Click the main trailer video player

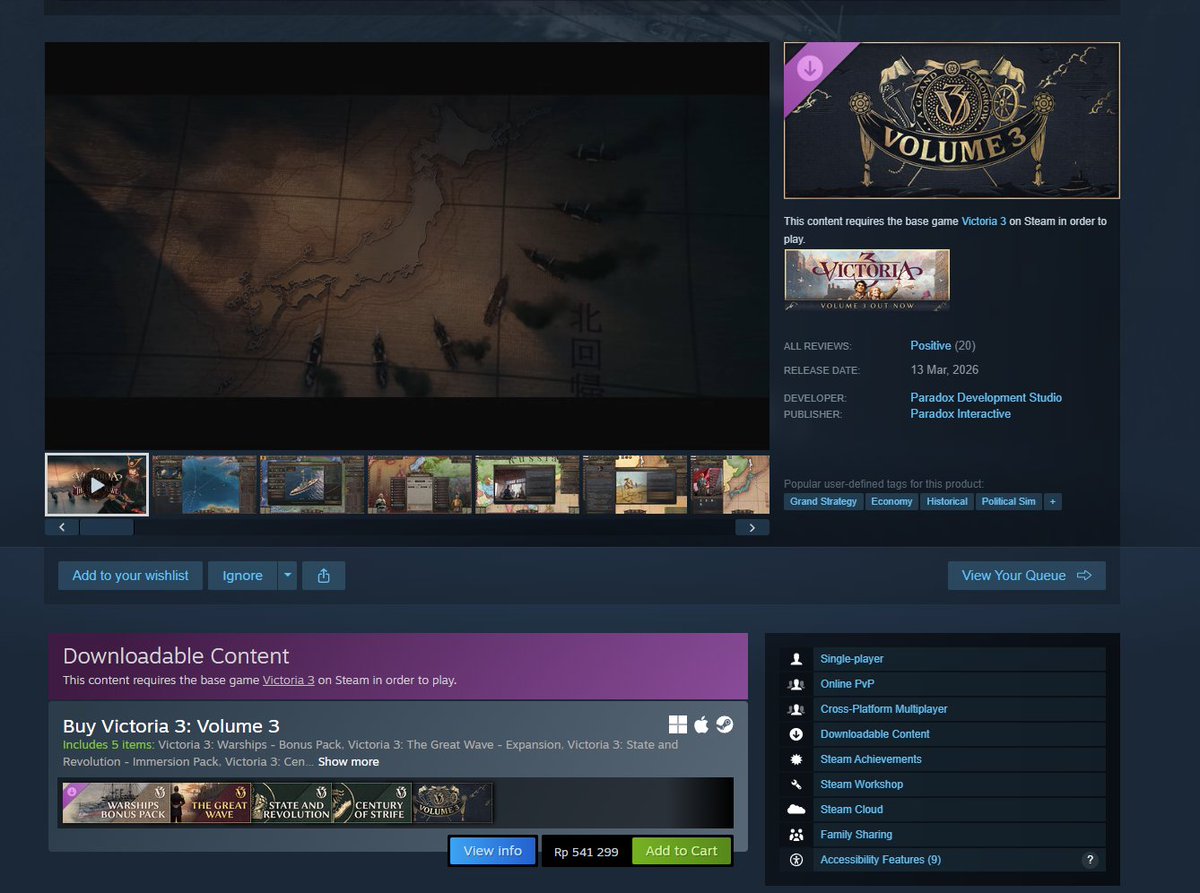[x=407, y=246]
